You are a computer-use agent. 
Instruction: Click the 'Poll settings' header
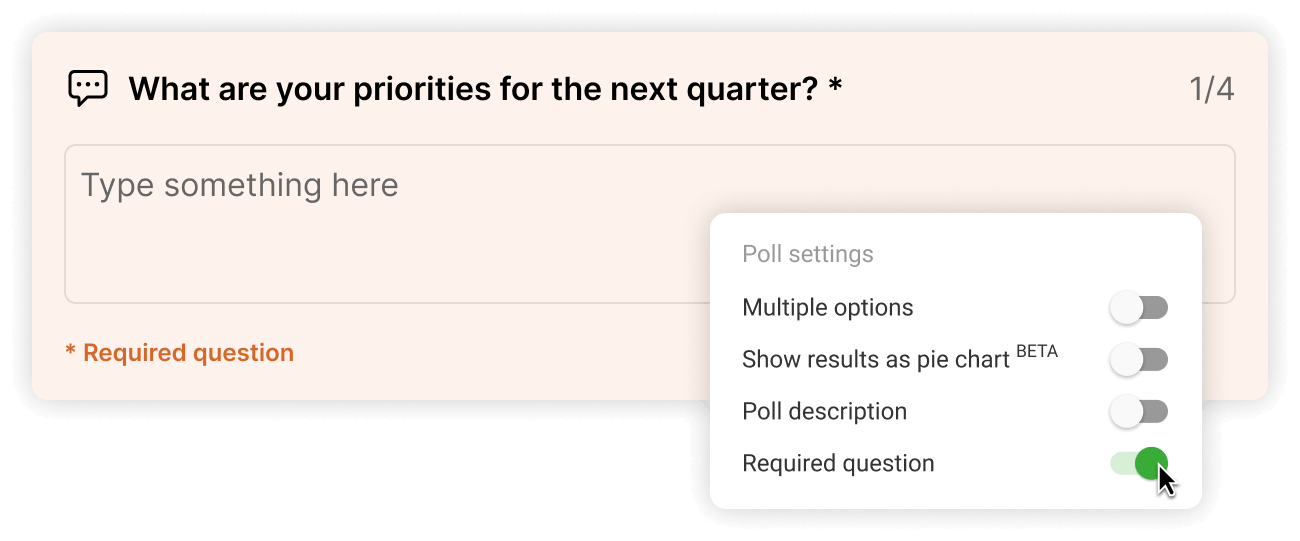click(x=807, y=254)
